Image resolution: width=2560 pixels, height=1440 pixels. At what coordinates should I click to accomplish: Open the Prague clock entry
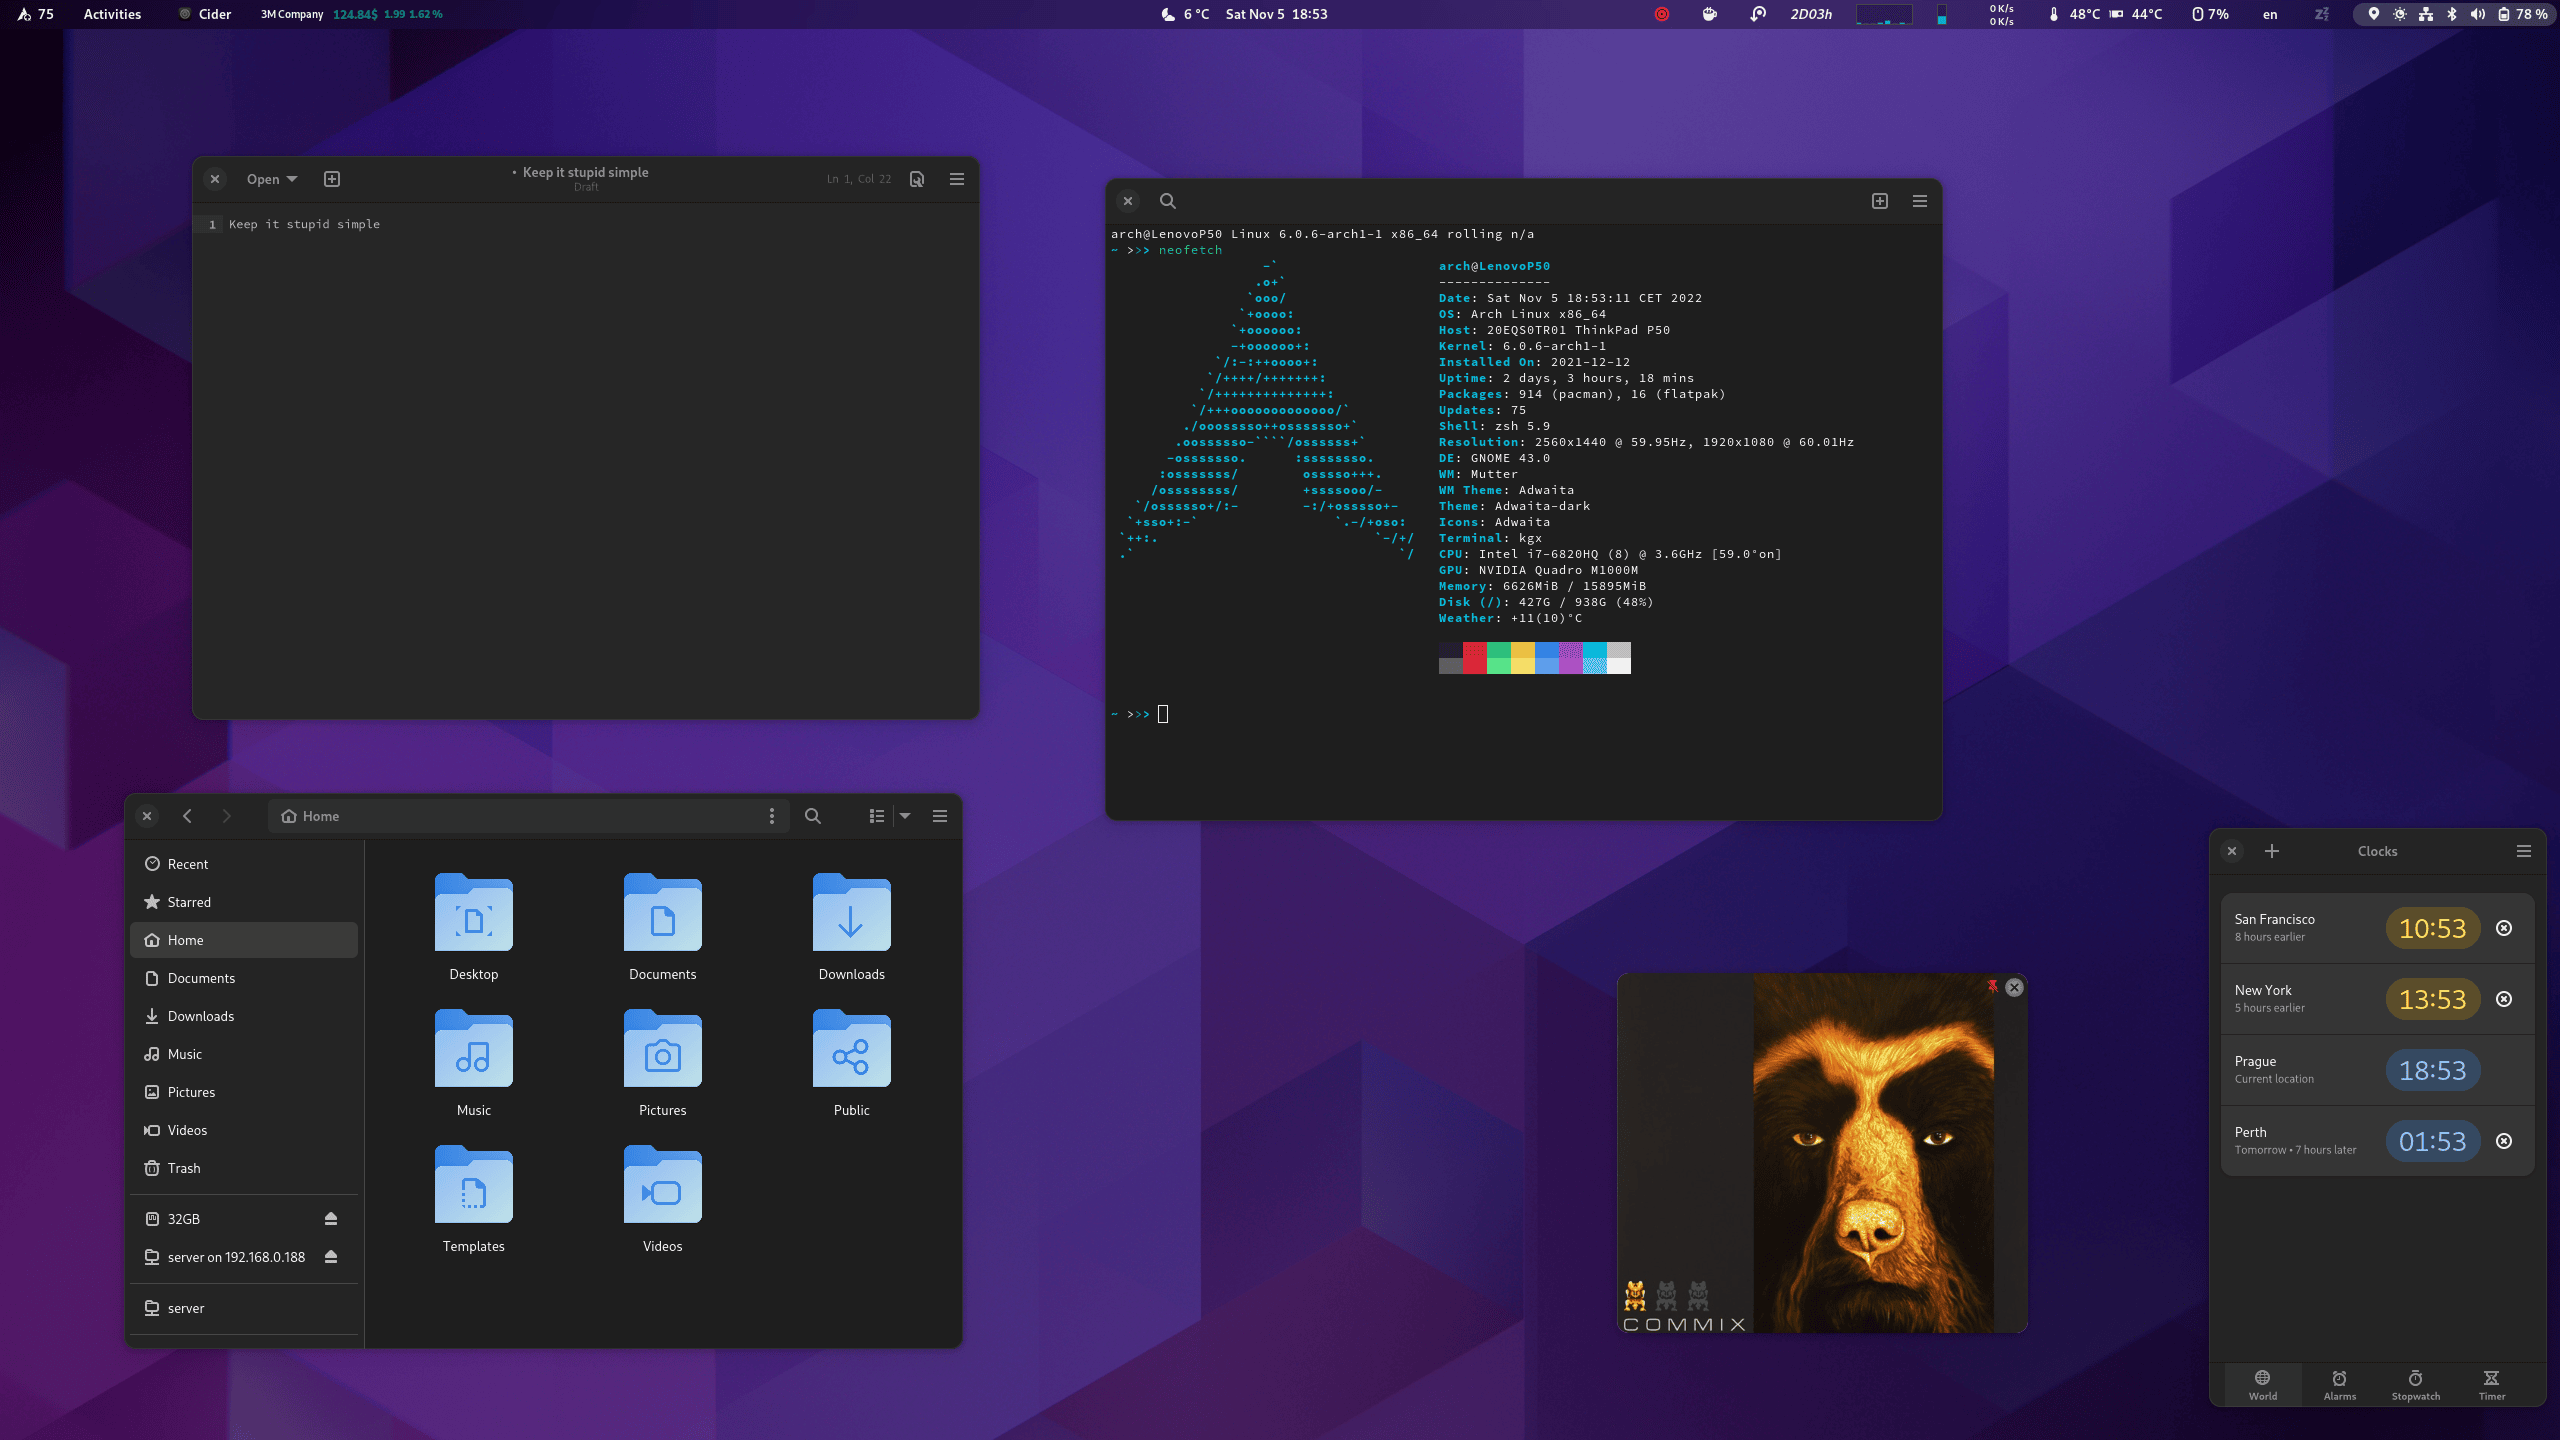(2377, 1070)
